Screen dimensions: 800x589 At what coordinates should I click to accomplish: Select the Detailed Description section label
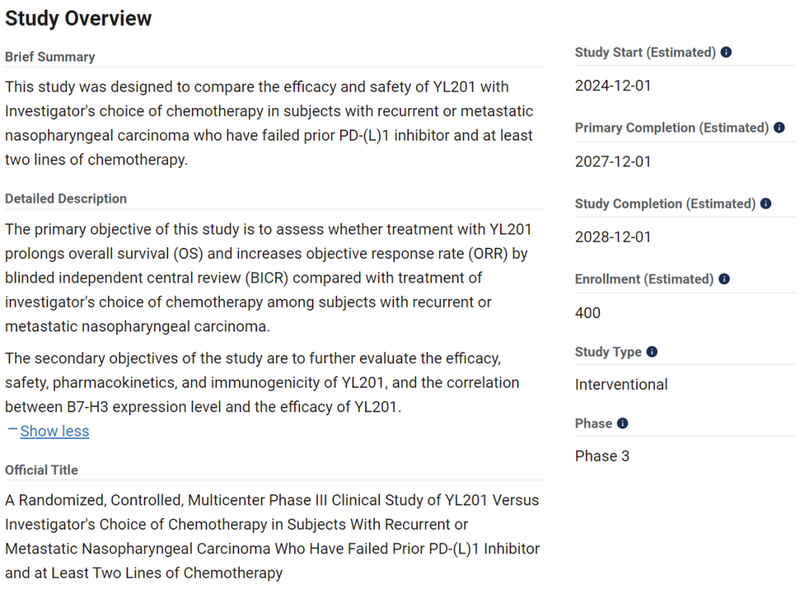click(66, 199)
